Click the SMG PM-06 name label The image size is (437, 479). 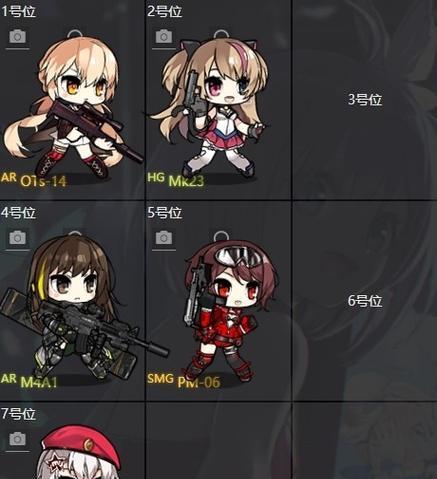click(x=184, y=381)
